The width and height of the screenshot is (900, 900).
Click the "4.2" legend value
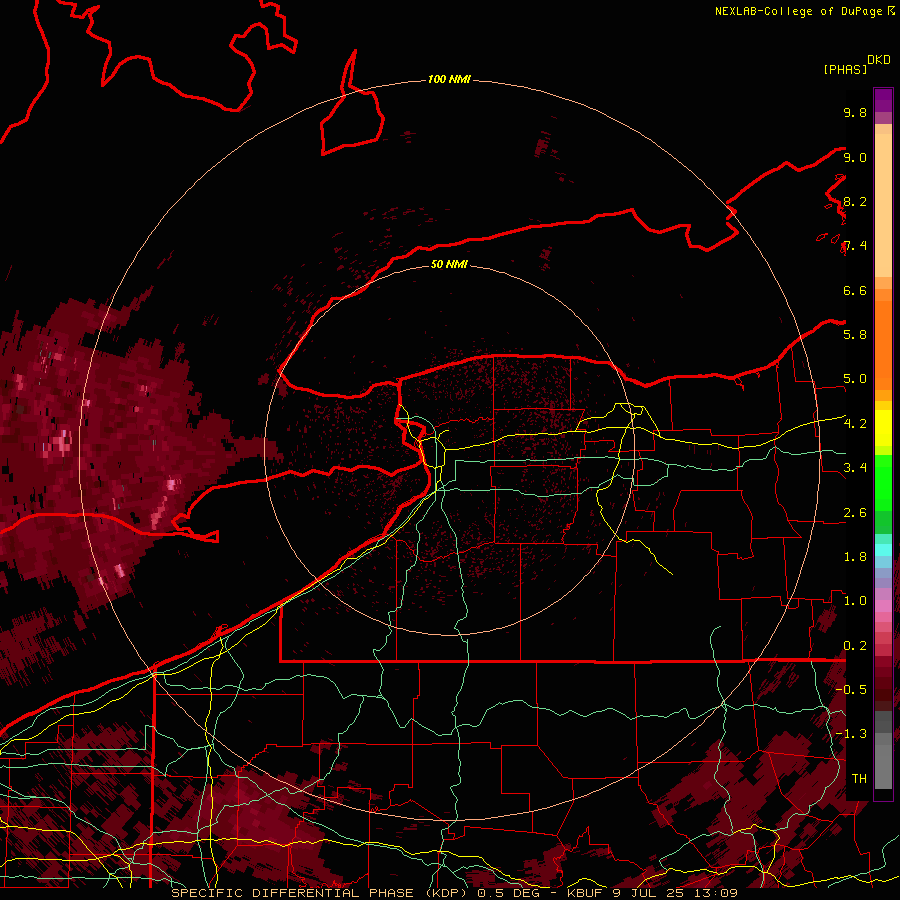coord(855,424)
